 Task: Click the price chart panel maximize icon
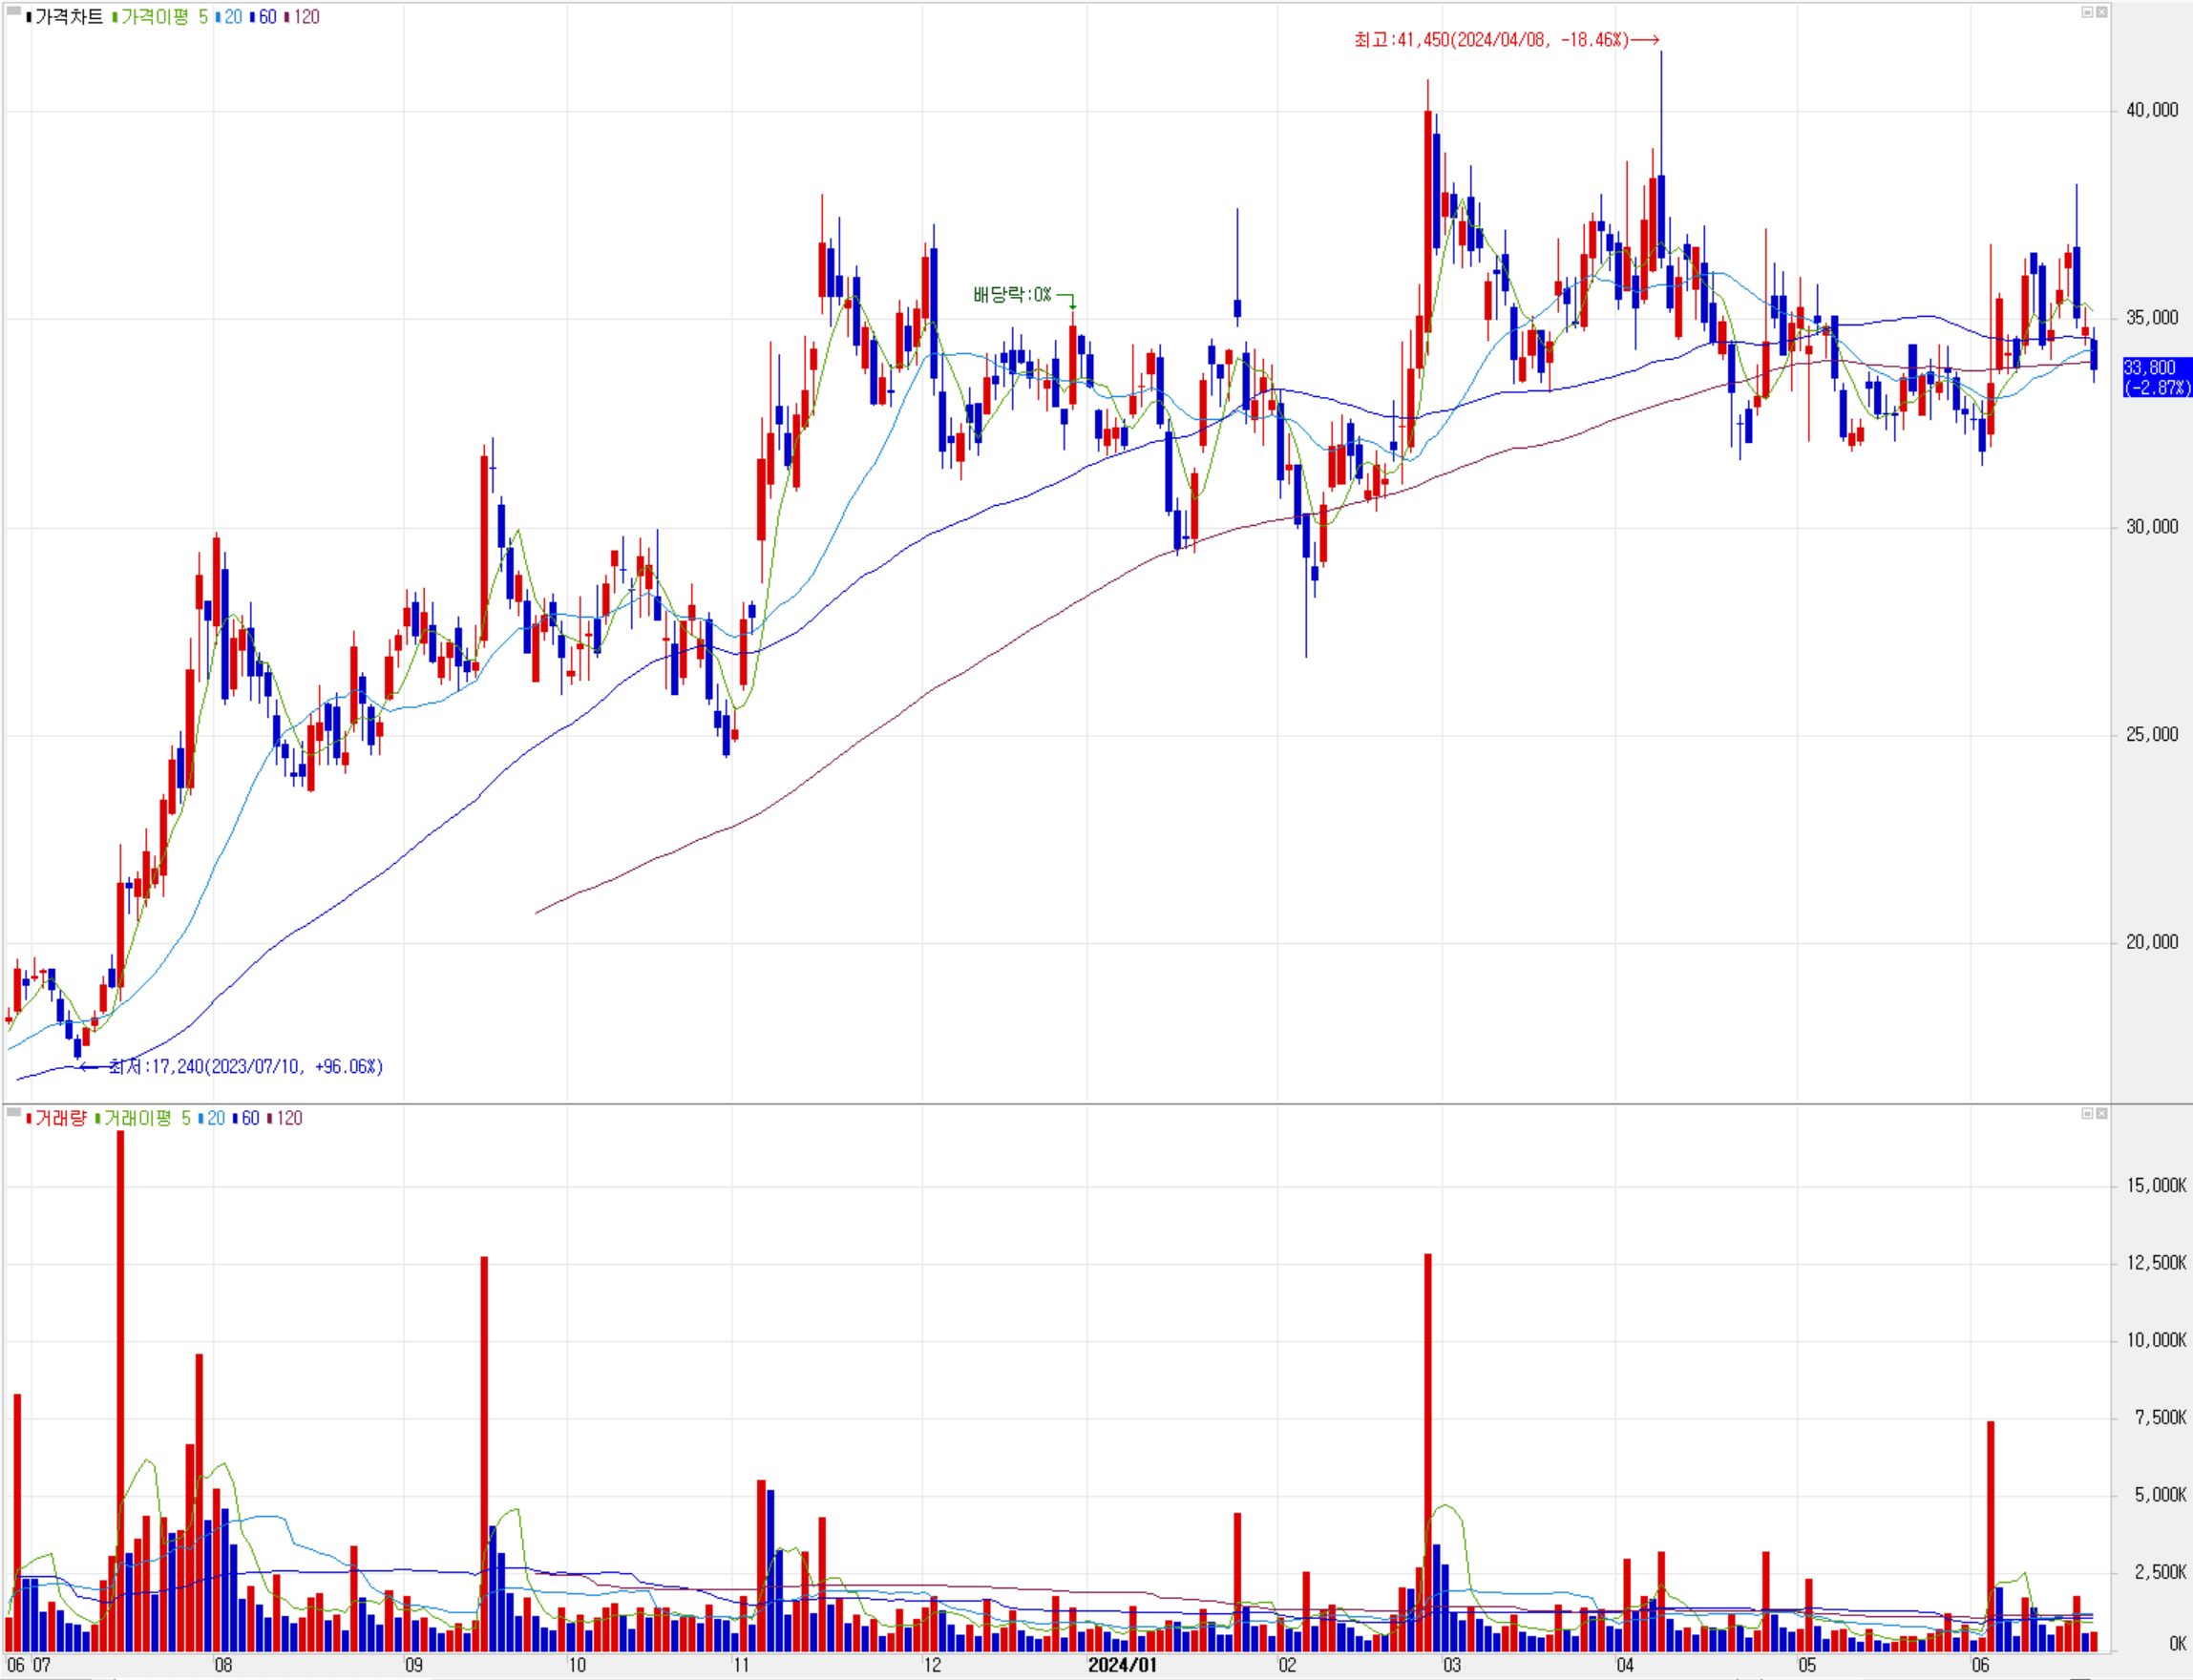(x=2087, y=12)
